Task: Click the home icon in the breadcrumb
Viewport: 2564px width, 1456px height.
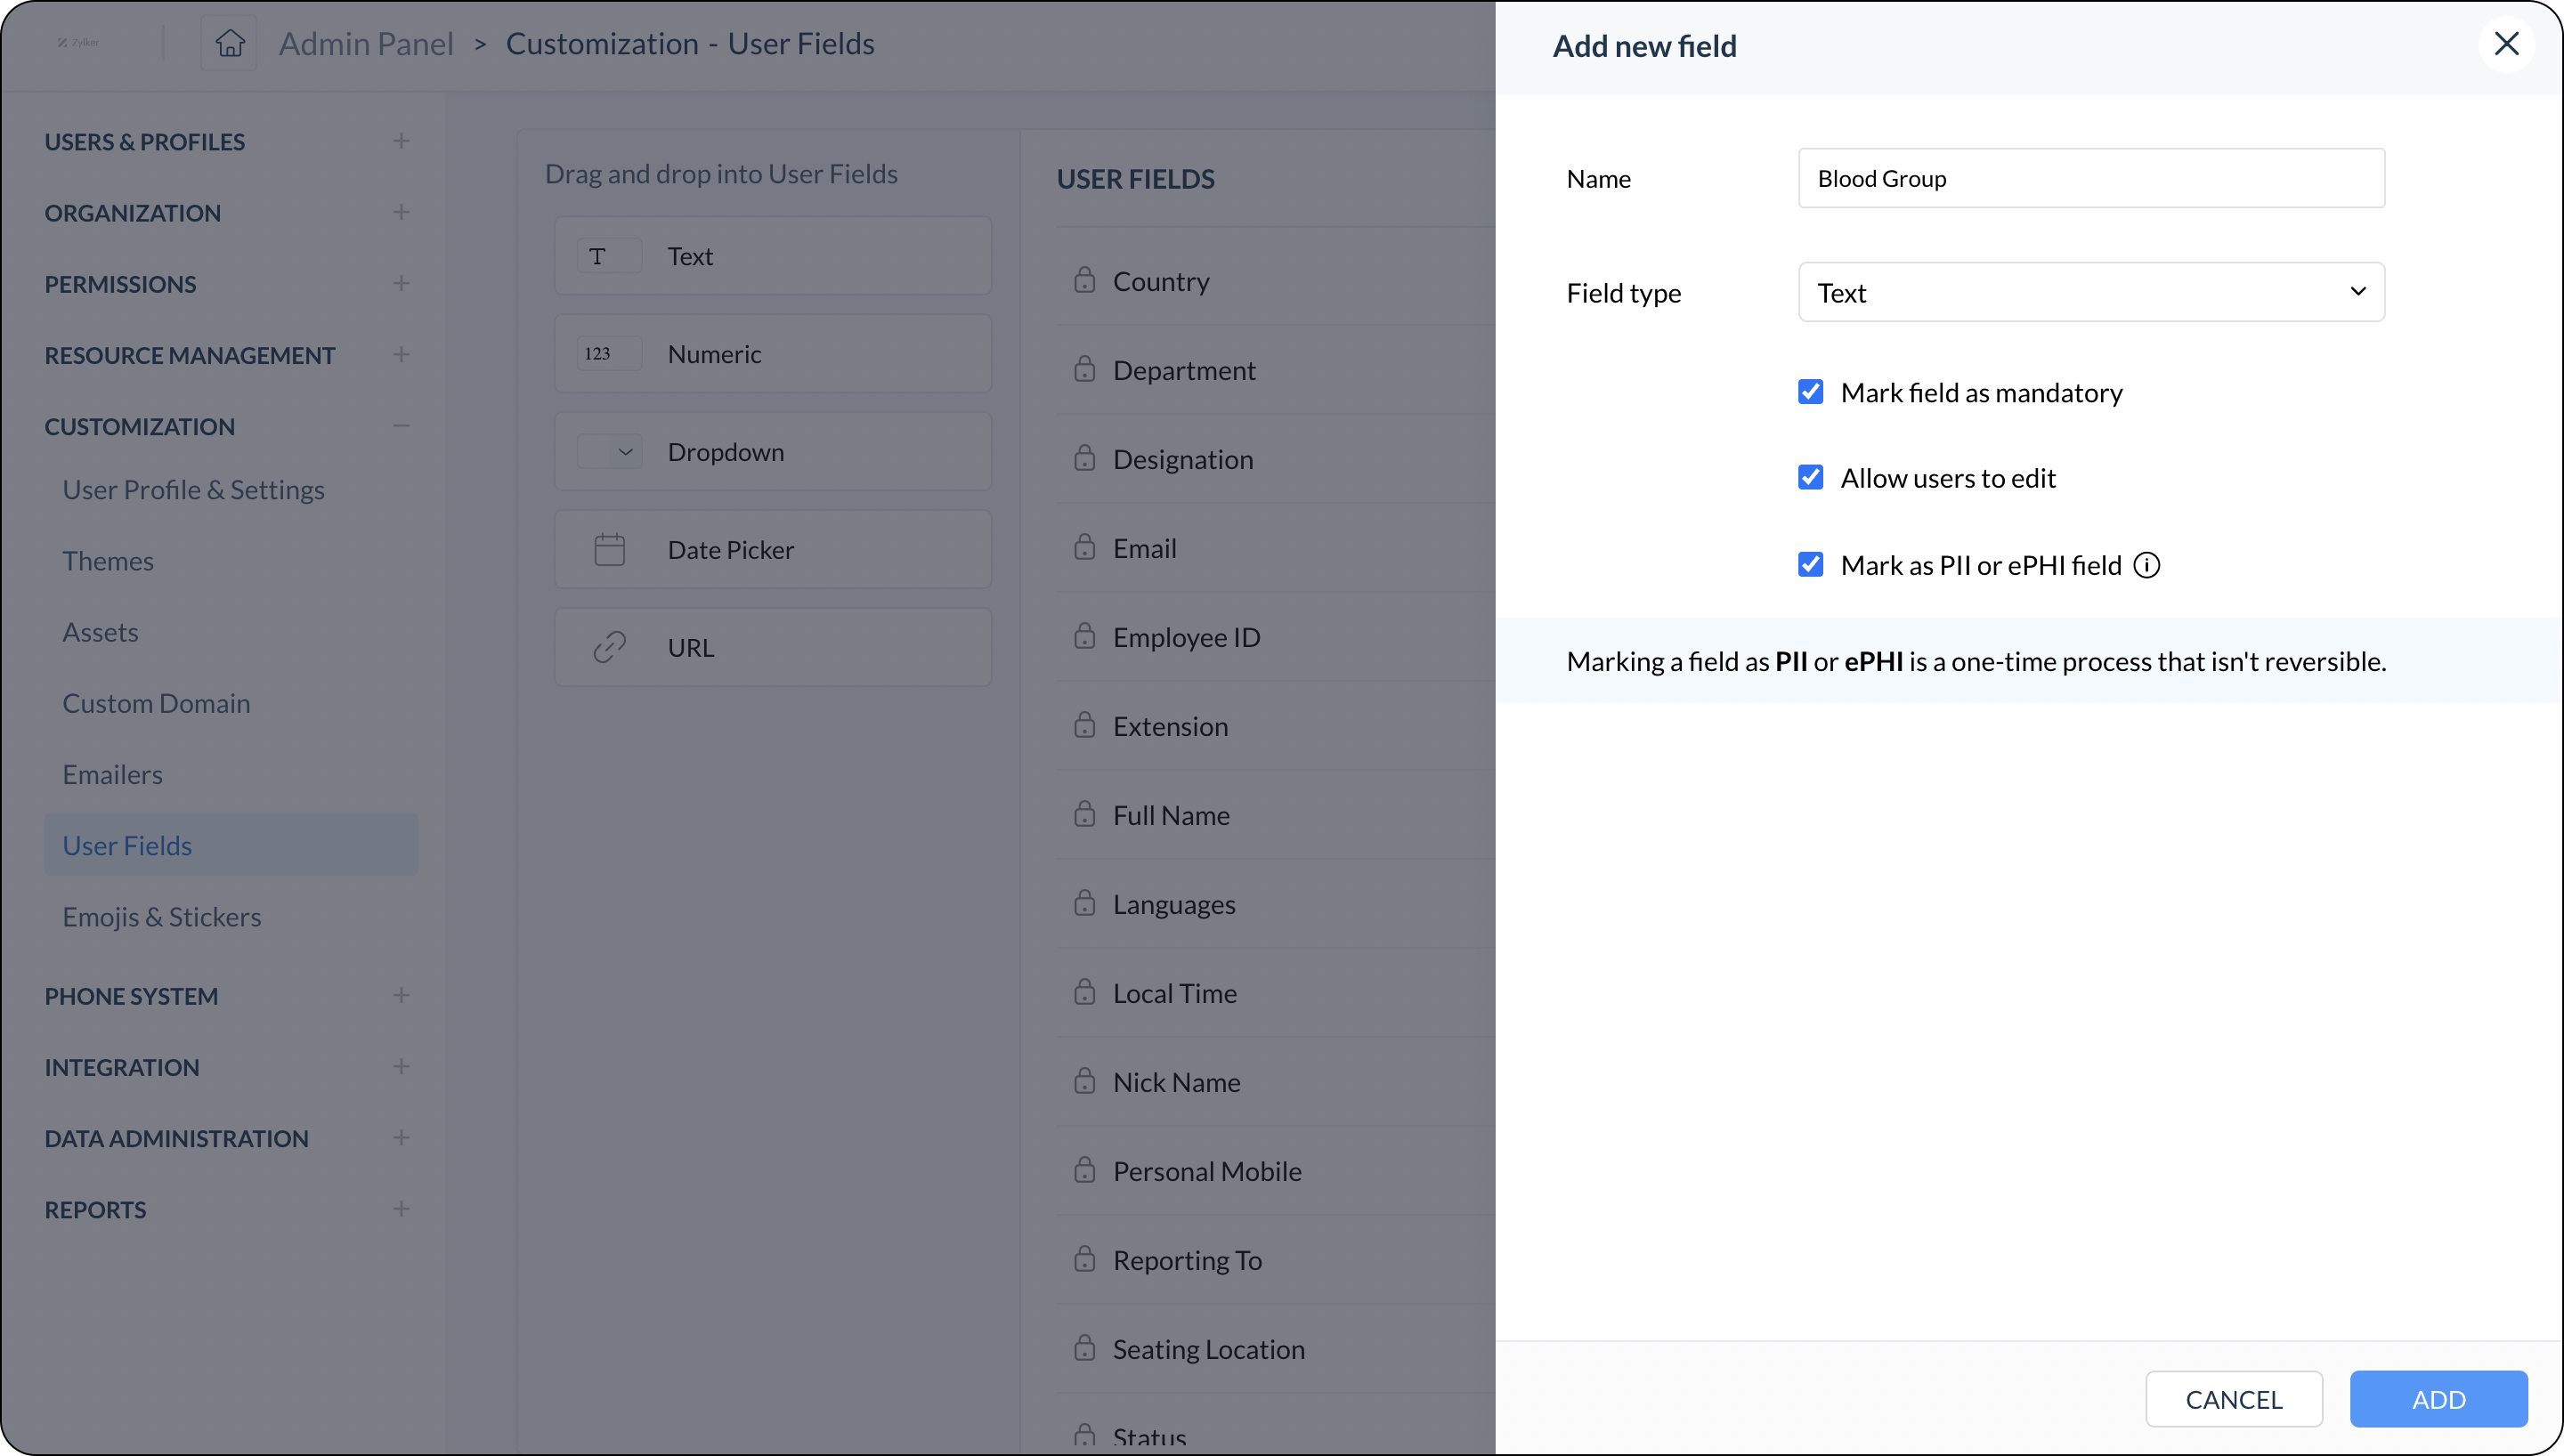Action: click(x=229, y=43)
